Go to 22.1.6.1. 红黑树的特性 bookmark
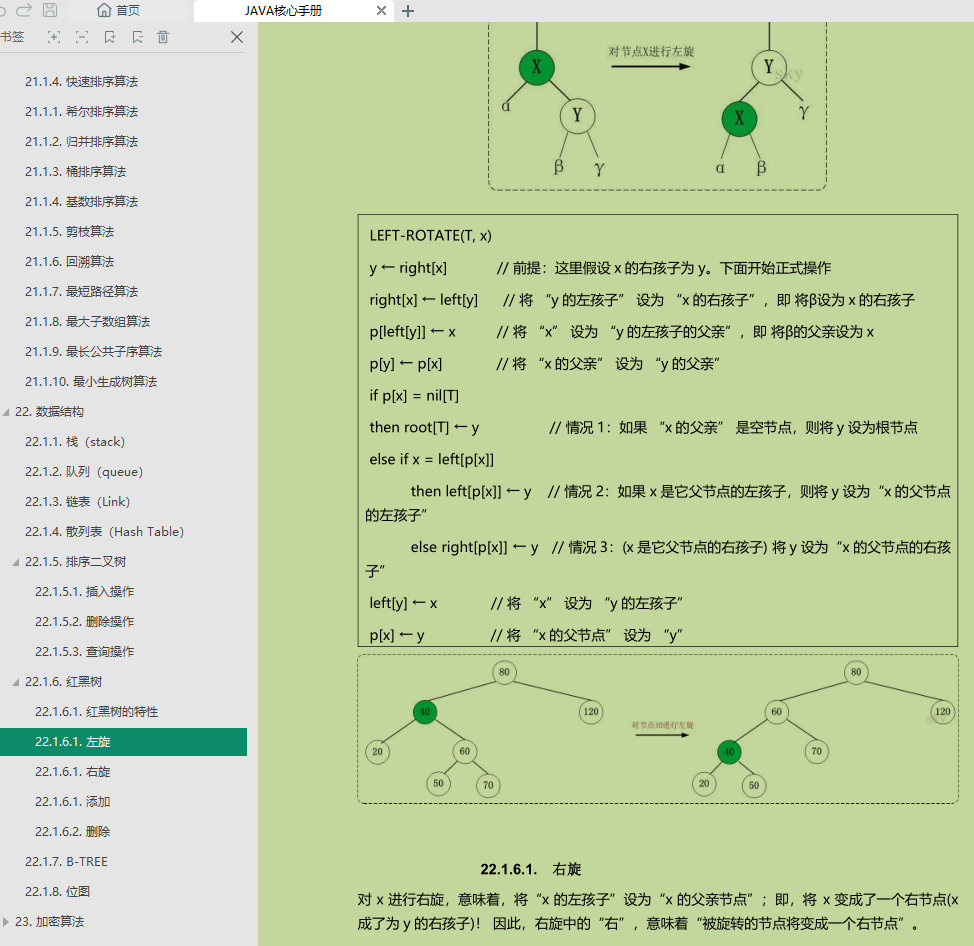Viewport: 974px width, 946px height. pyautogui.click(x=96, y=712)
